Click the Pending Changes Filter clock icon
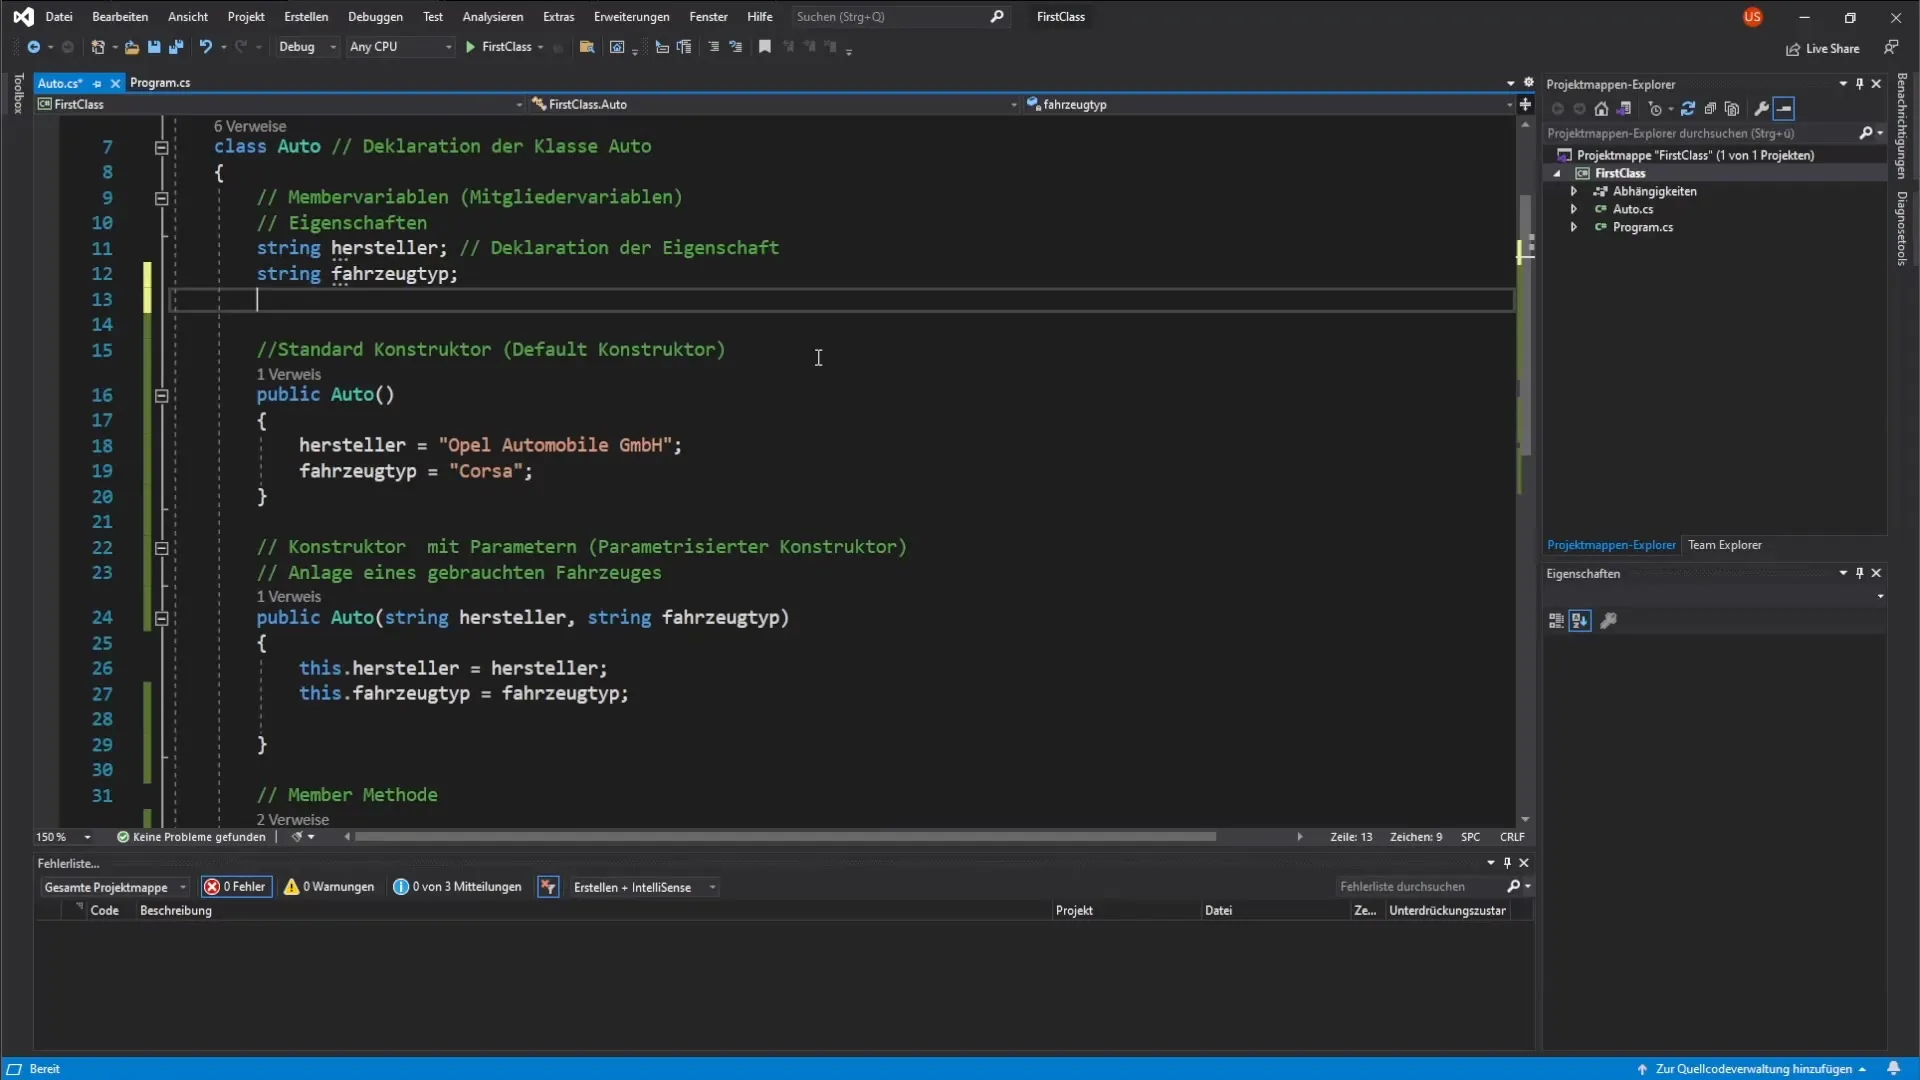This screenshot has height=1080, width=1920. pyautogui.click(x=1655, y=109)
